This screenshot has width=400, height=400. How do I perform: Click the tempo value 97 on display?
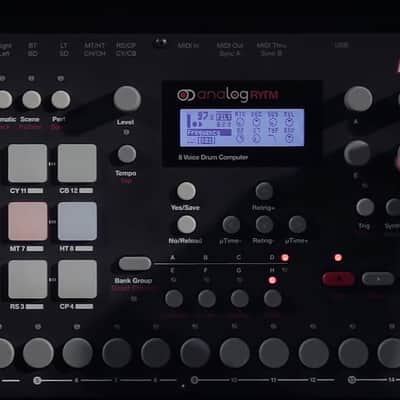(x=203, y=116)
